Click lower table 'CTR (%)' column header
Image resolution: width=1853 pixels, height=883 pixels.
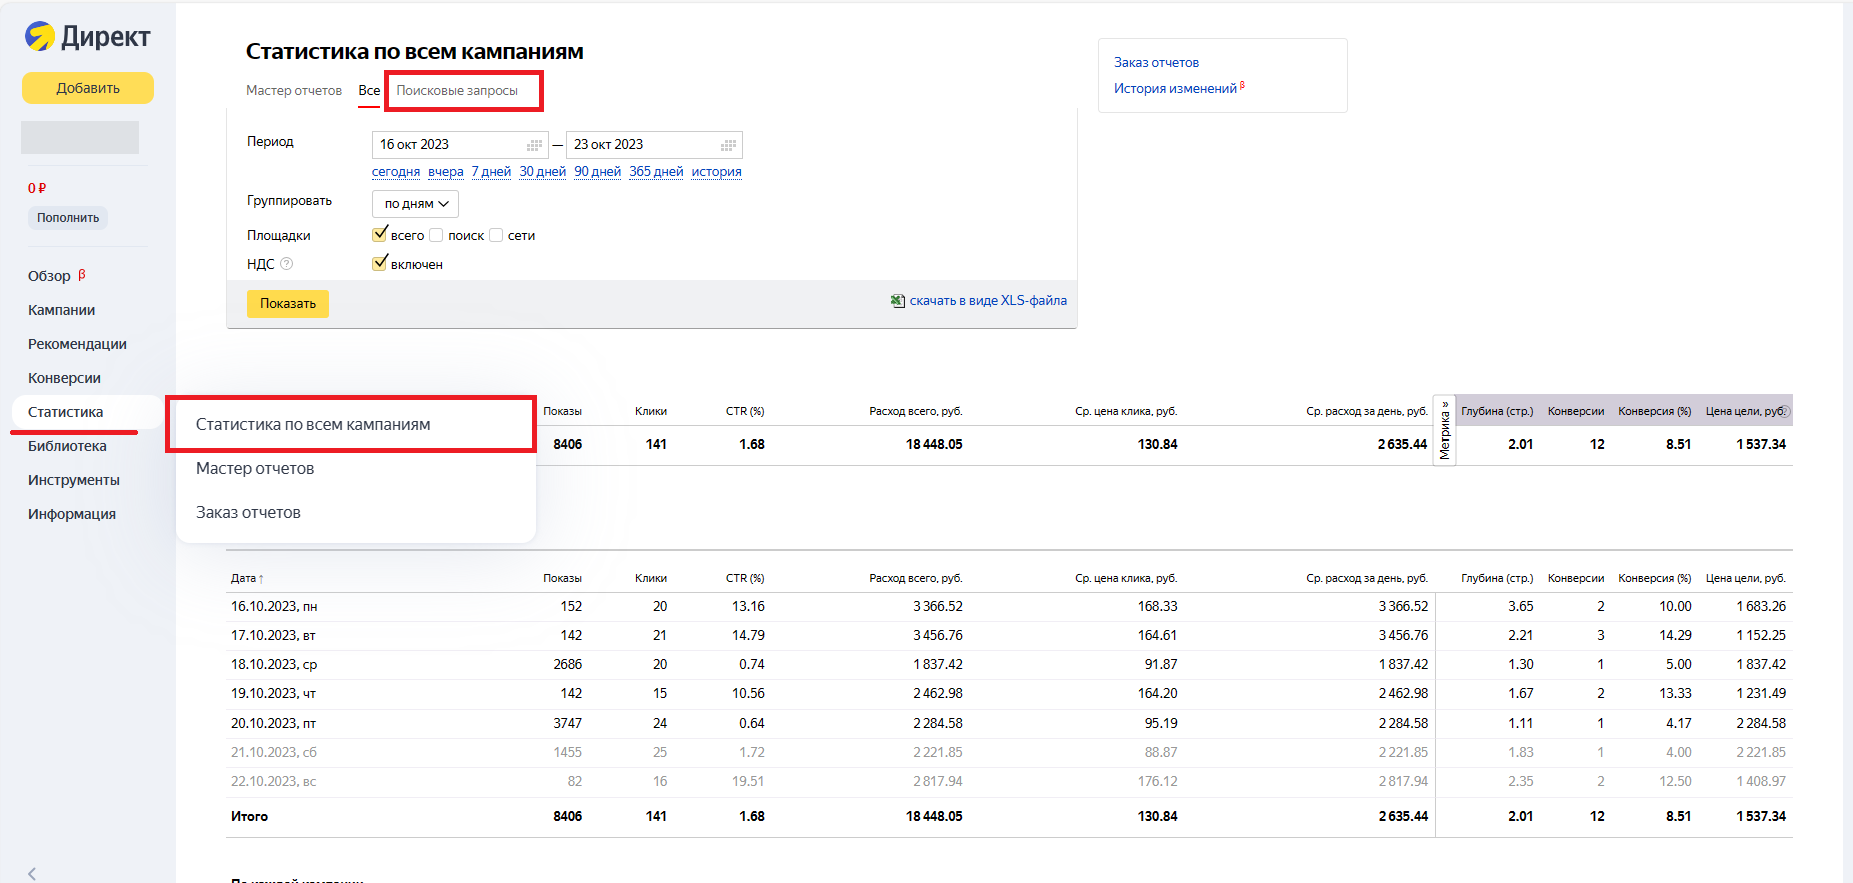coord(745,578)
